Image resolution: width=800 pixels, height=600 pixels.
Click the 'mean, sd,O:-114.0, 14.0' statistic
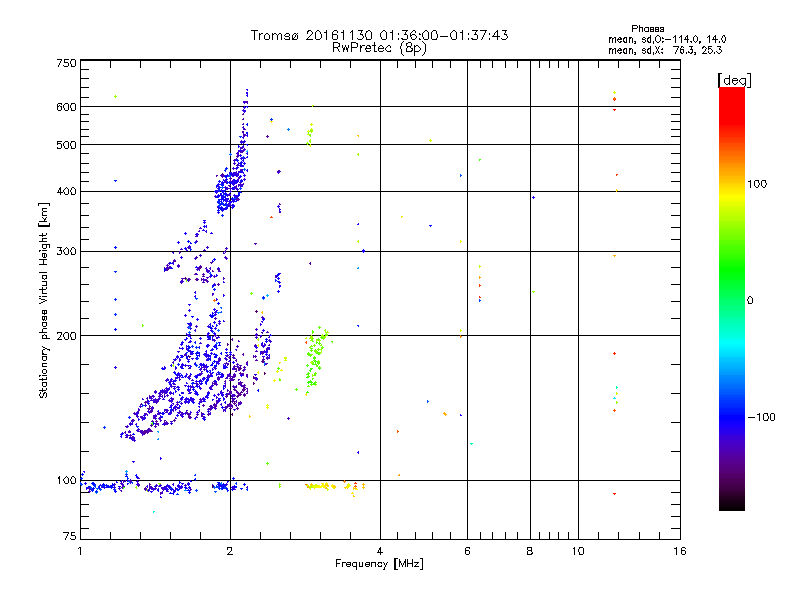pos(667,39)
